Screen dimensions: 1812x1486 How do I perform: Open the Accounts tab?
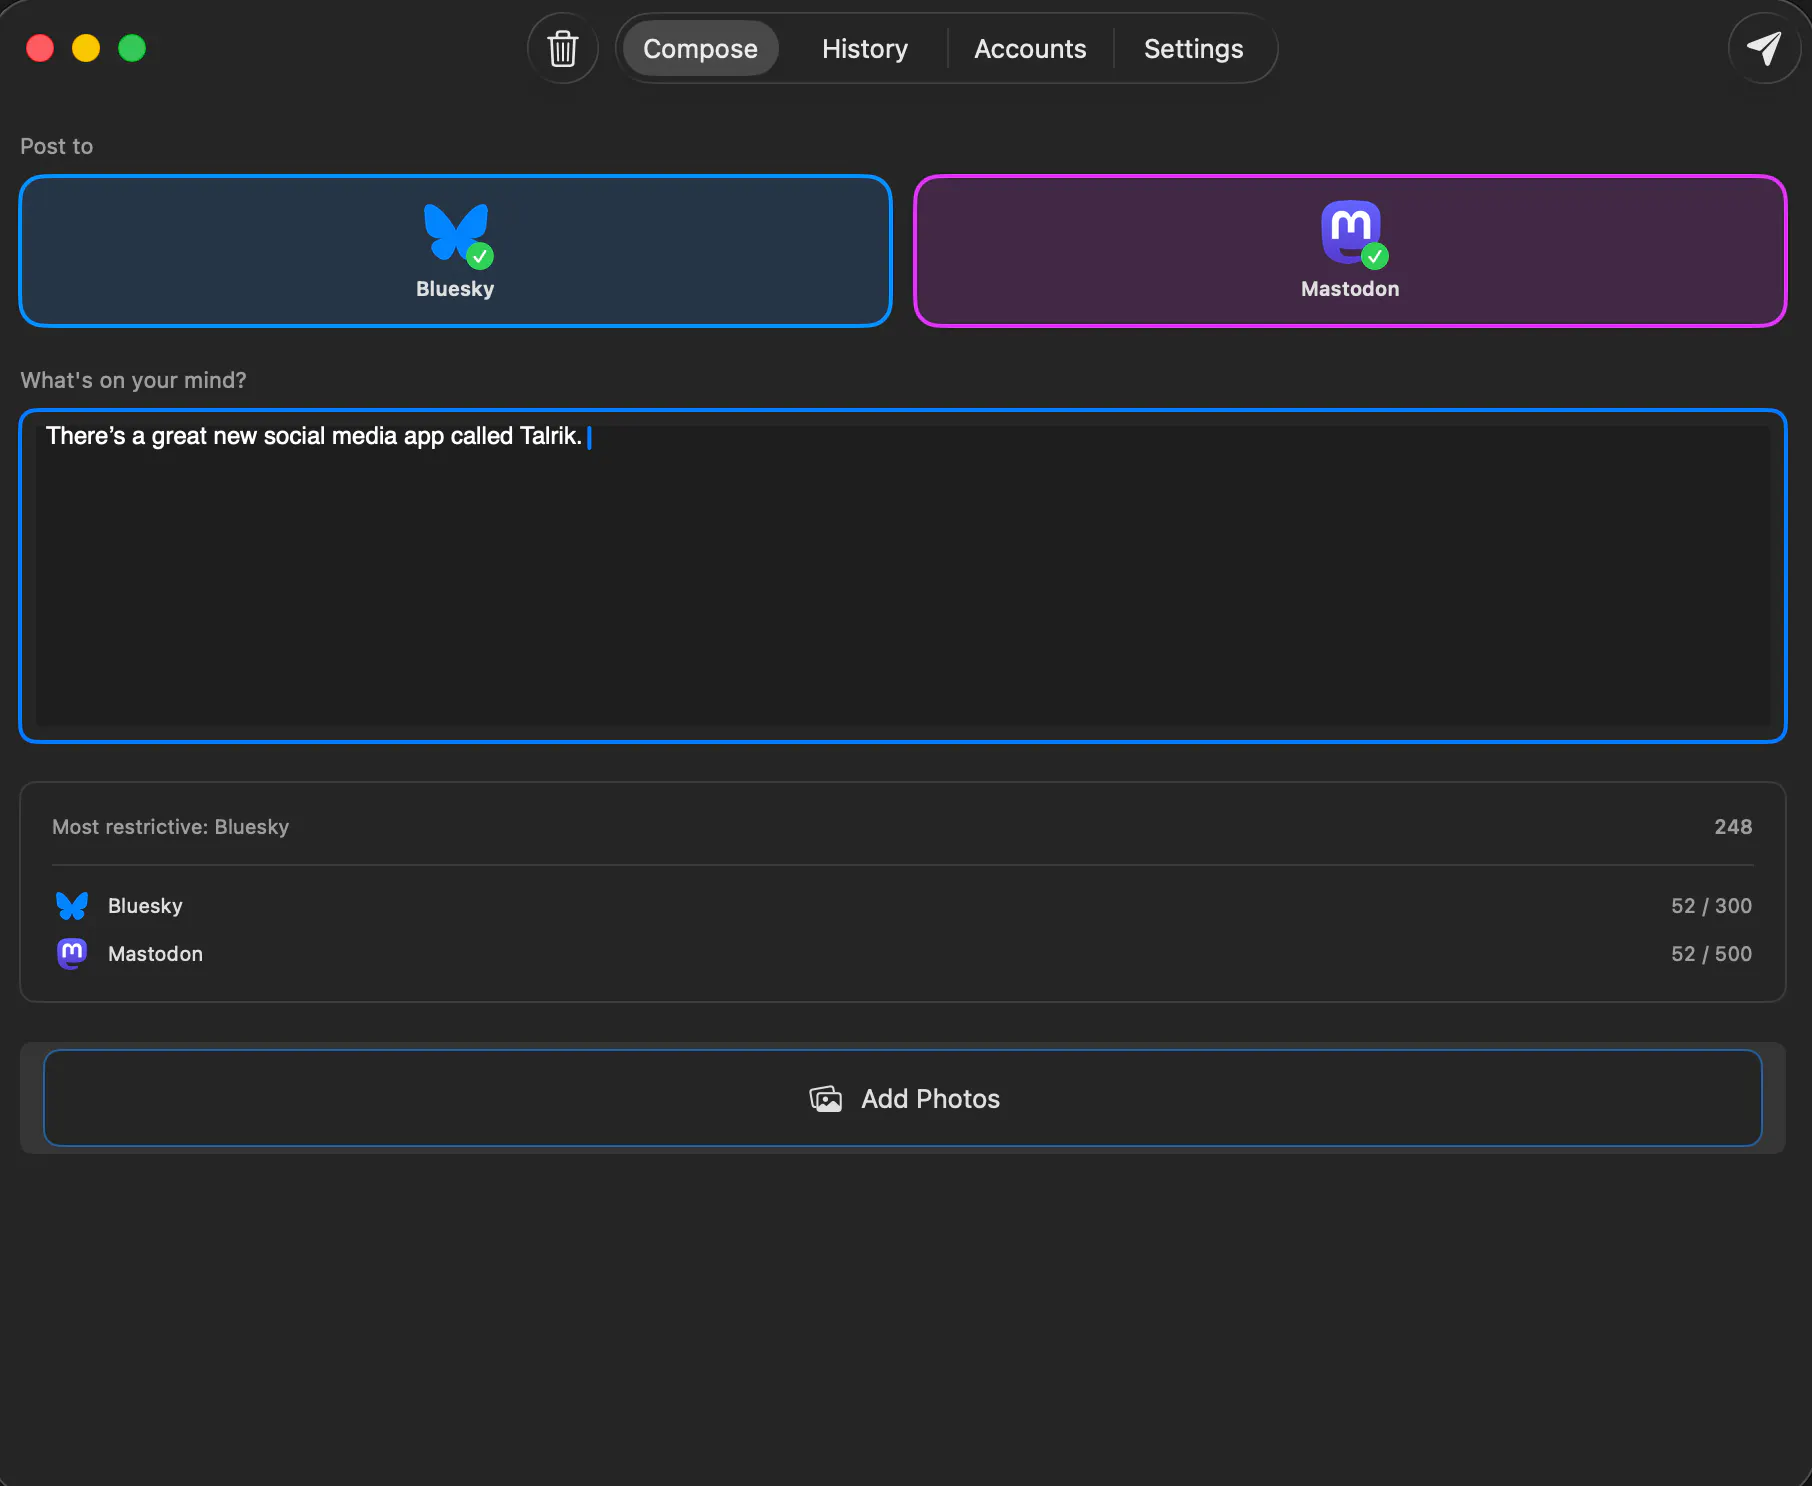click(x=1030, y=48)
